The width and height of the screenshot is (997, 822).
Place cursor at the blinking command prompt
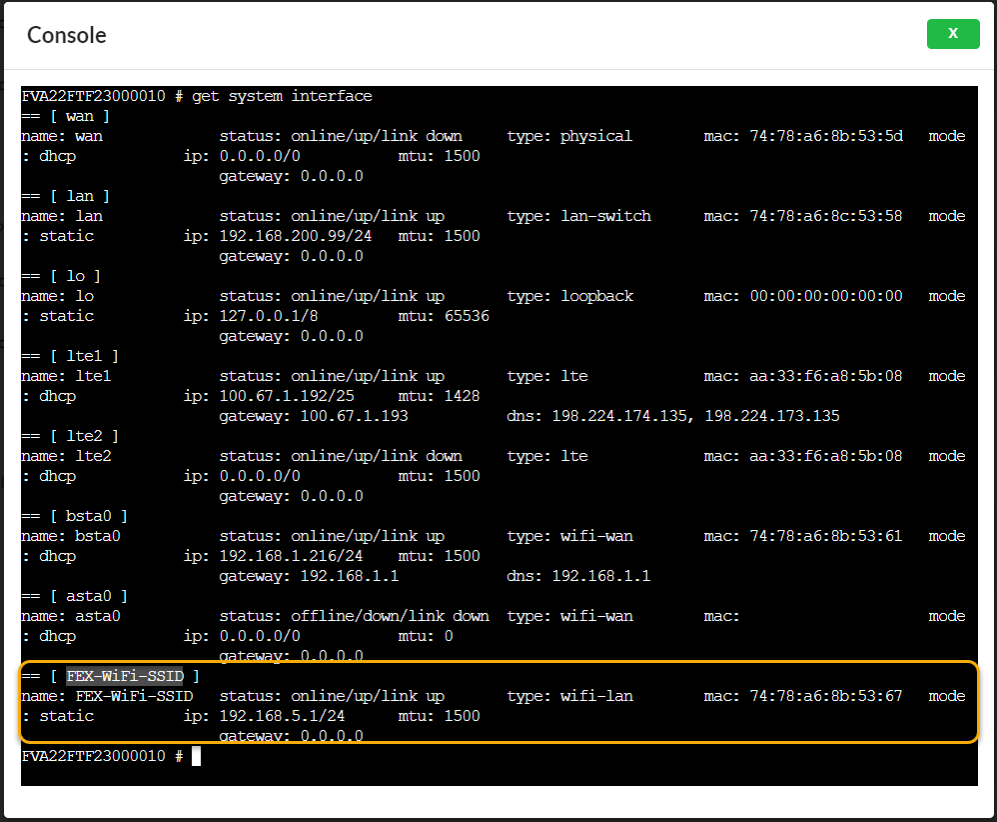(x=195, y=756)
